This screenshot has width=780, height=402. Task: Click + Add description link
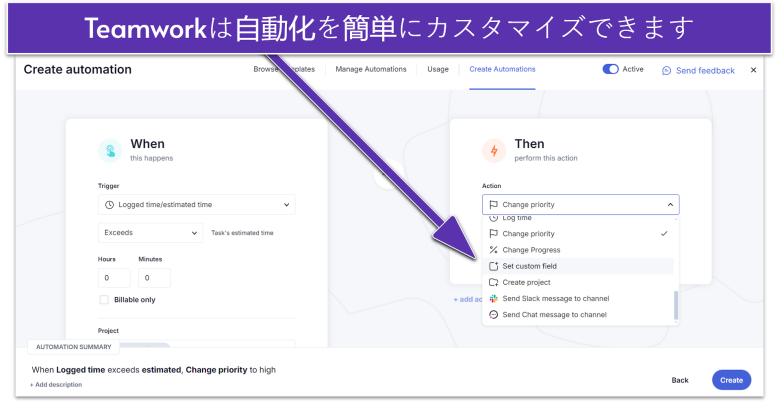pos(56,385)
